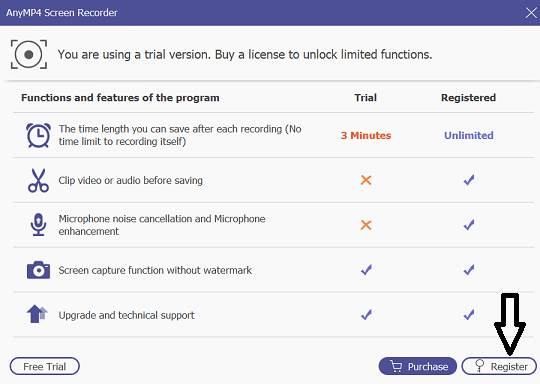Click Trial checkmark for screen capture row

tap(366, 270)
